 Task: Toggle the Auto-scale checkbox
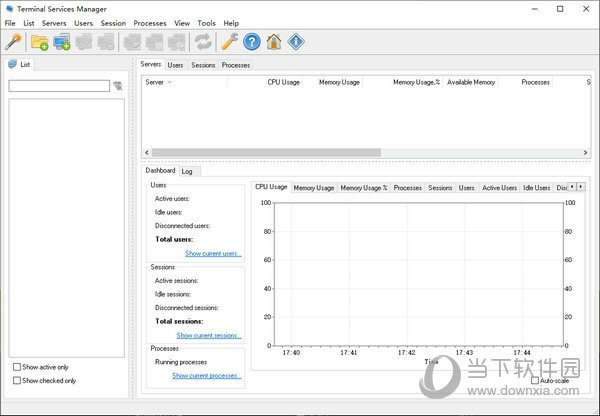pos(535,380)
